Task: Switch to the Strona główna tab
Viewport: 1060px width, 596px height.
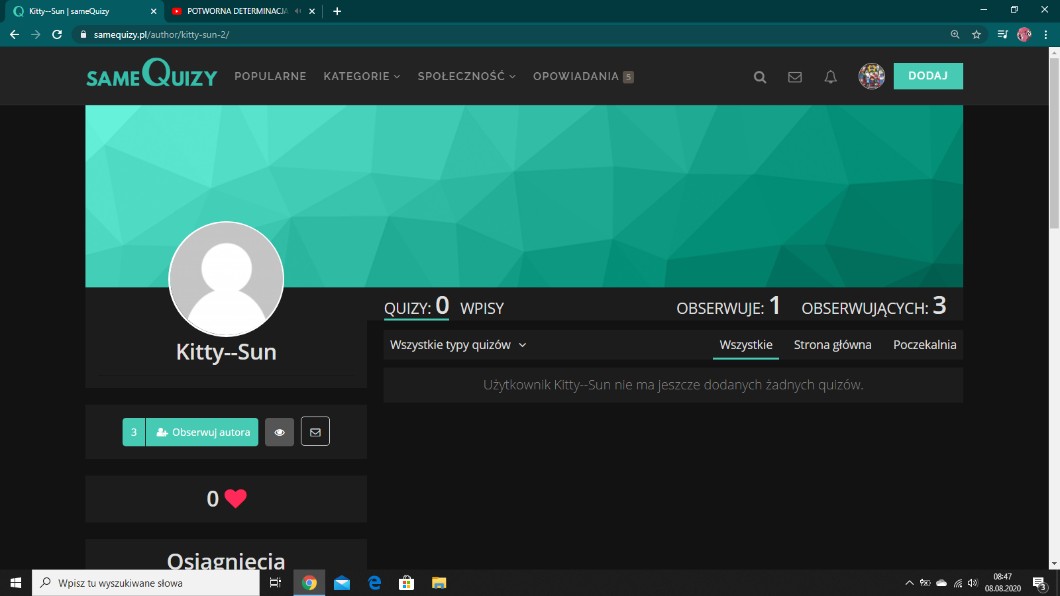Action: coord(832,345)
